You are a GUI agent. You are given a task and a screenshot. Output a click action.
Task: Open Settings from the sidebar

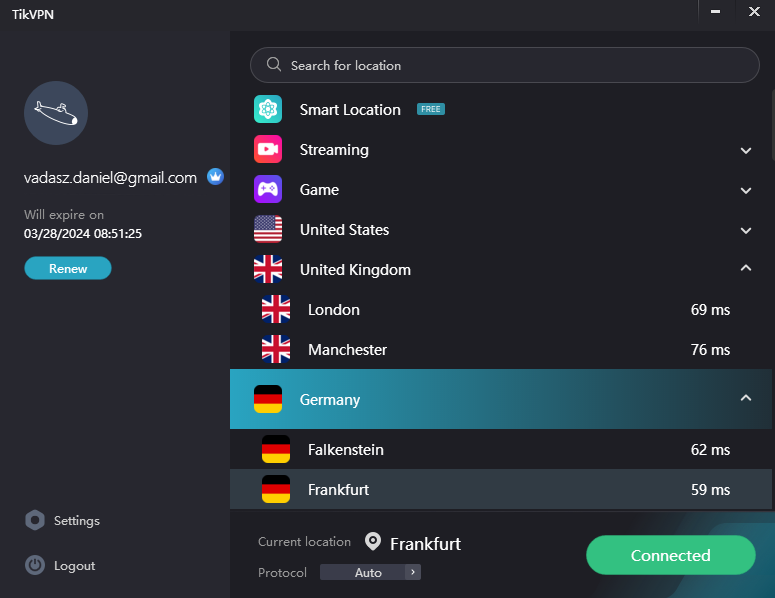coord(76,521)
